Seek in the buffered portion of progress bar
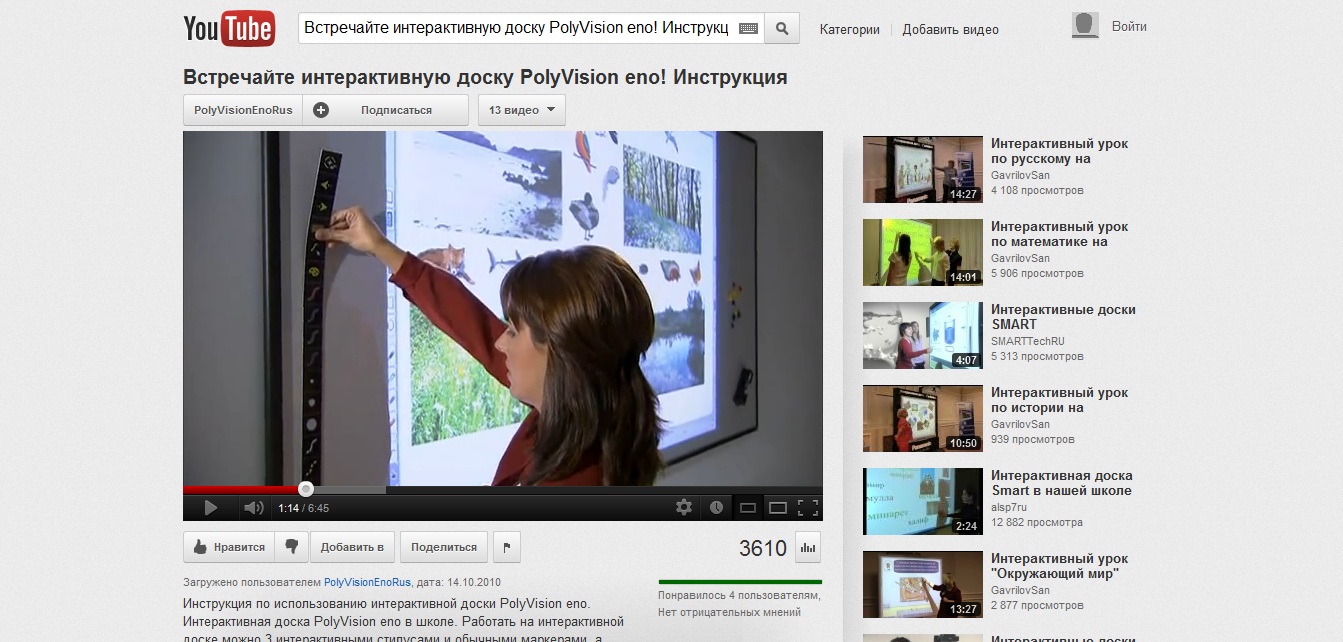 coord(350,490)
